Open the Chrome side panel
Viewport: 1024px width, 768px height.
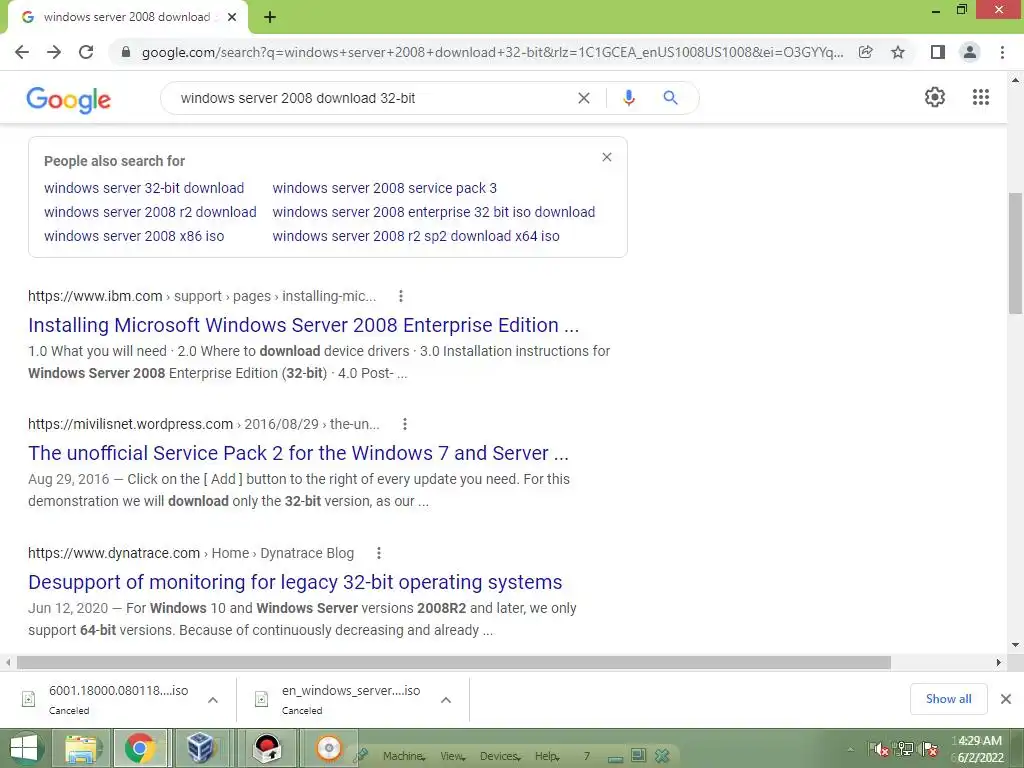[938, 52]
